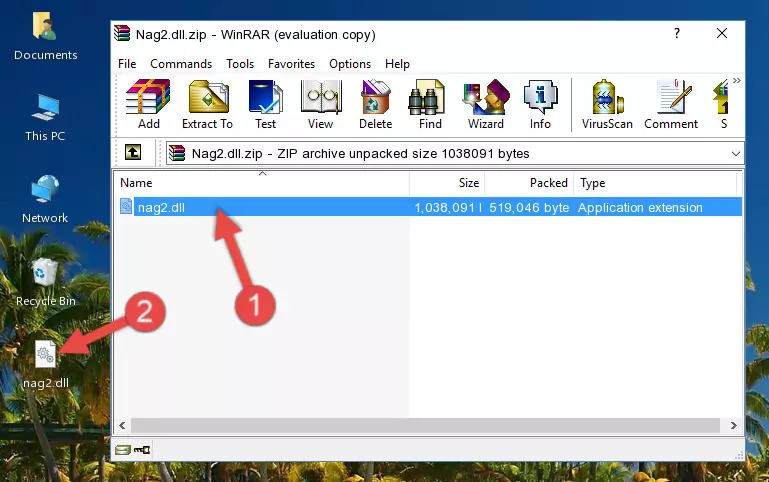Click the drive icon in status bar
The width and height of the screenshot is (769, 482).
(x=123, y=449)
